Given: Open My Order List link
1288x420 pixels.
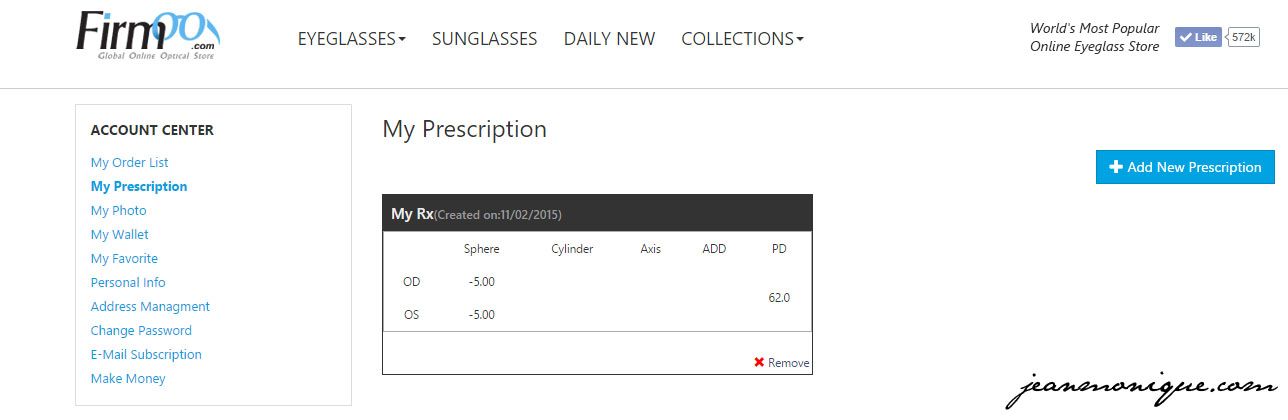Looking at the screenshot, I should click(x=129, y=162).
